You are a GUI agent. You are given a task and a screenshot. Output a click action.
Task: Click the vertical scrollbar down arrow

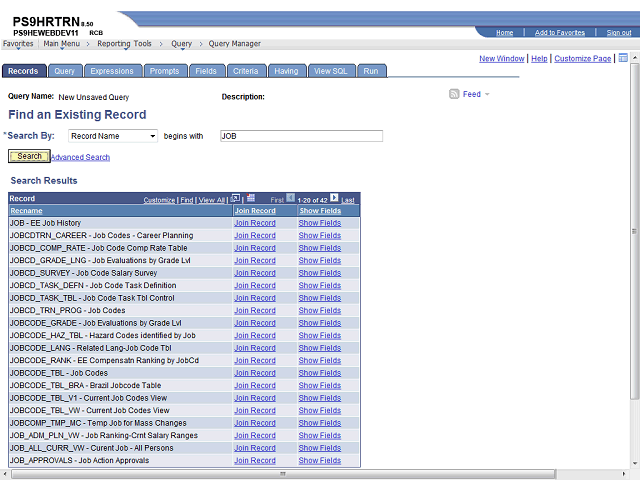[635, 463]
